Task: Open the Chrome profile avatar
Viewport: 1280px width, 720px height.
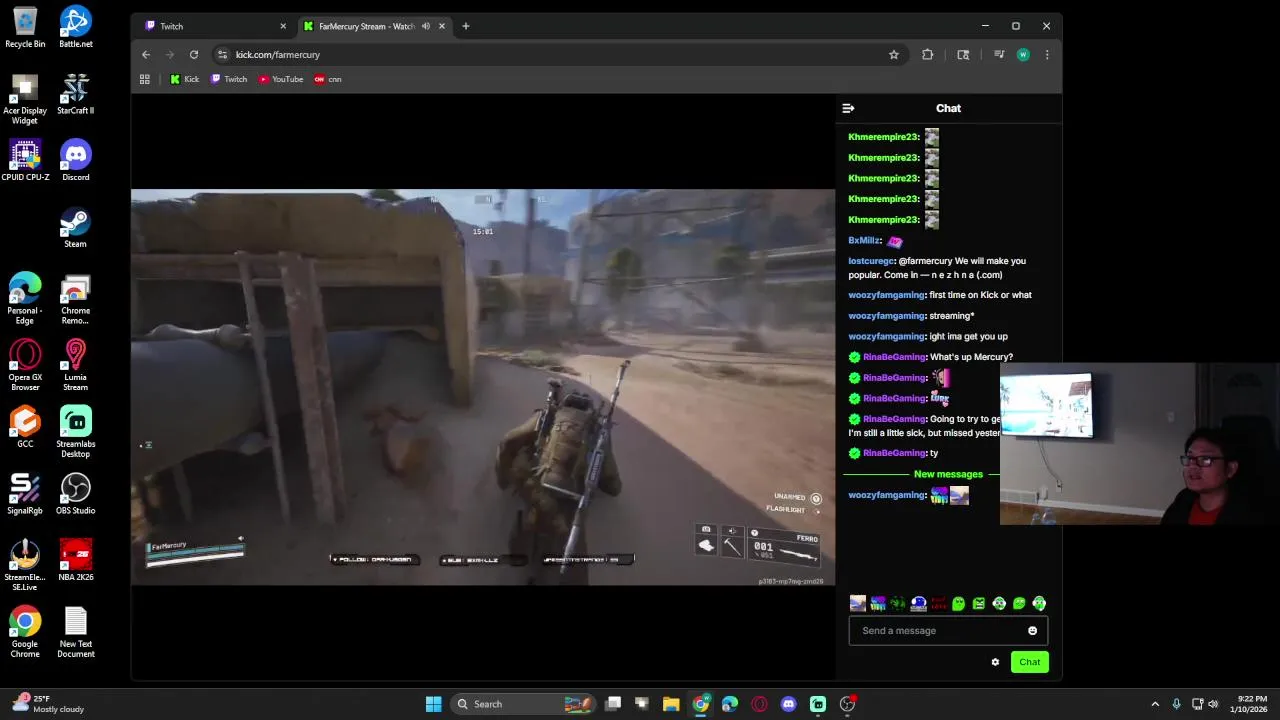Action: click(1022, 54)
